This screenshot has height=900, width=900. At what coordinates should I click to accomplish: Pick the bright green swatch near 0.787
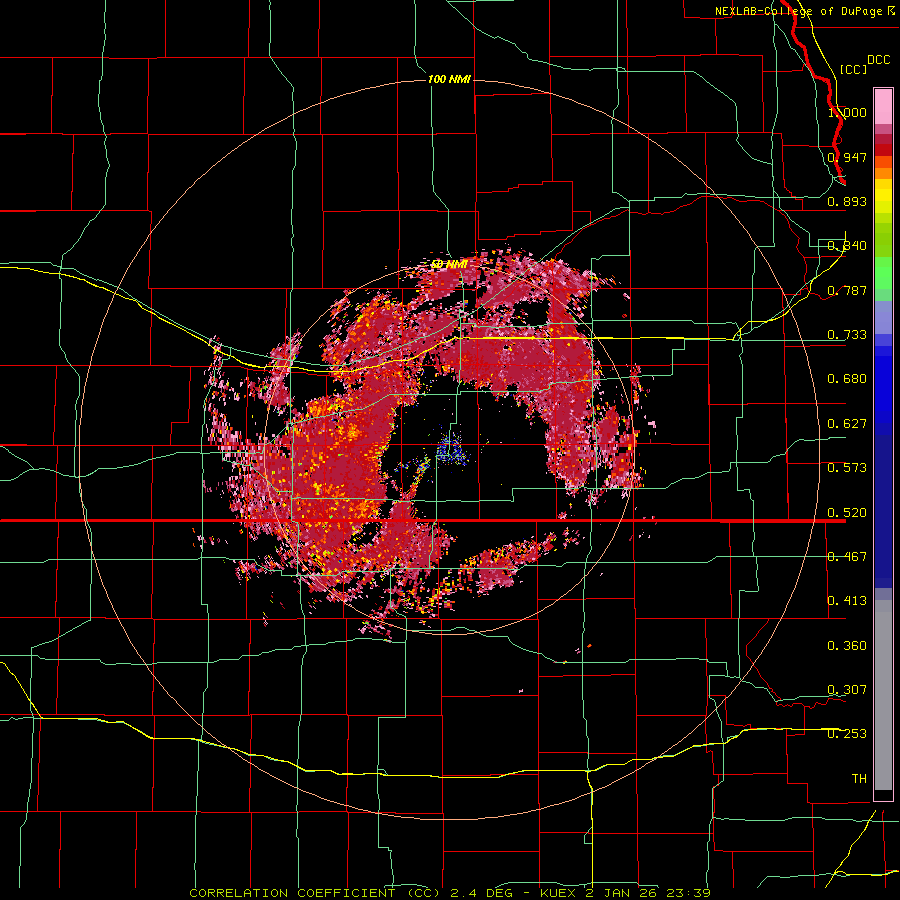pos(883,273)
